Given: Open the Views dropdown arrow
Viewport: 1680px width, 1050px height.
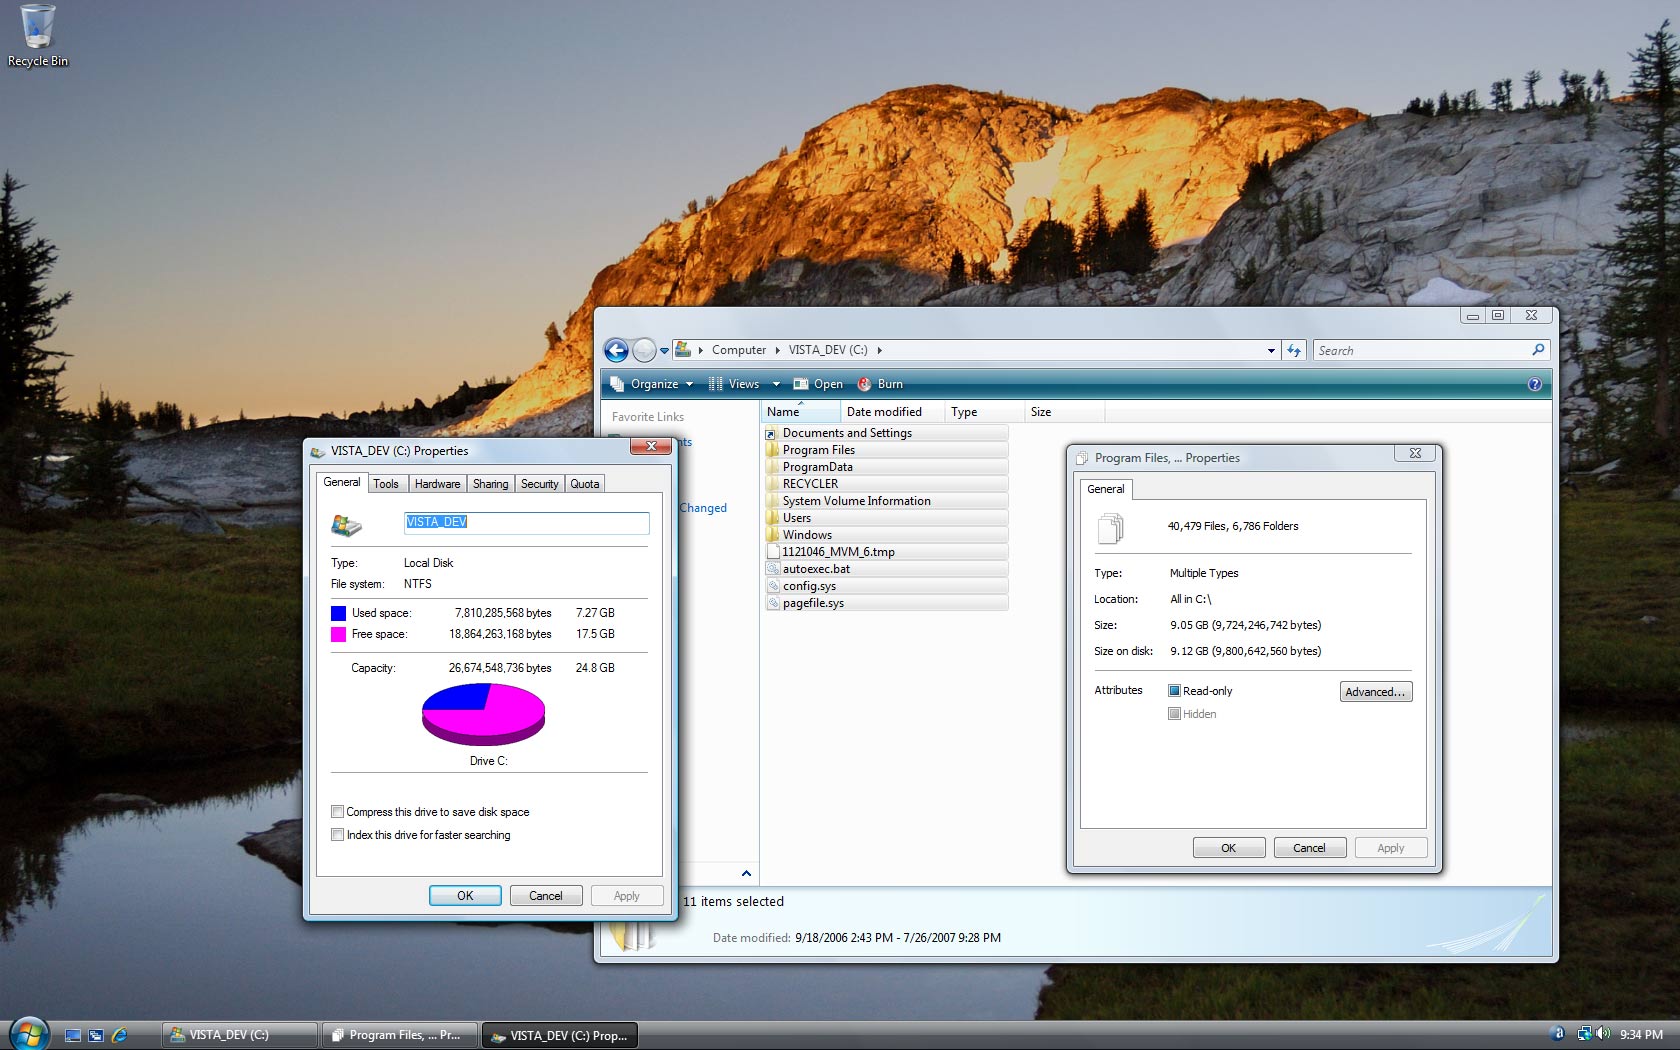Looking at the screenshot, I should pyautogui.click(x=776, y=384).
